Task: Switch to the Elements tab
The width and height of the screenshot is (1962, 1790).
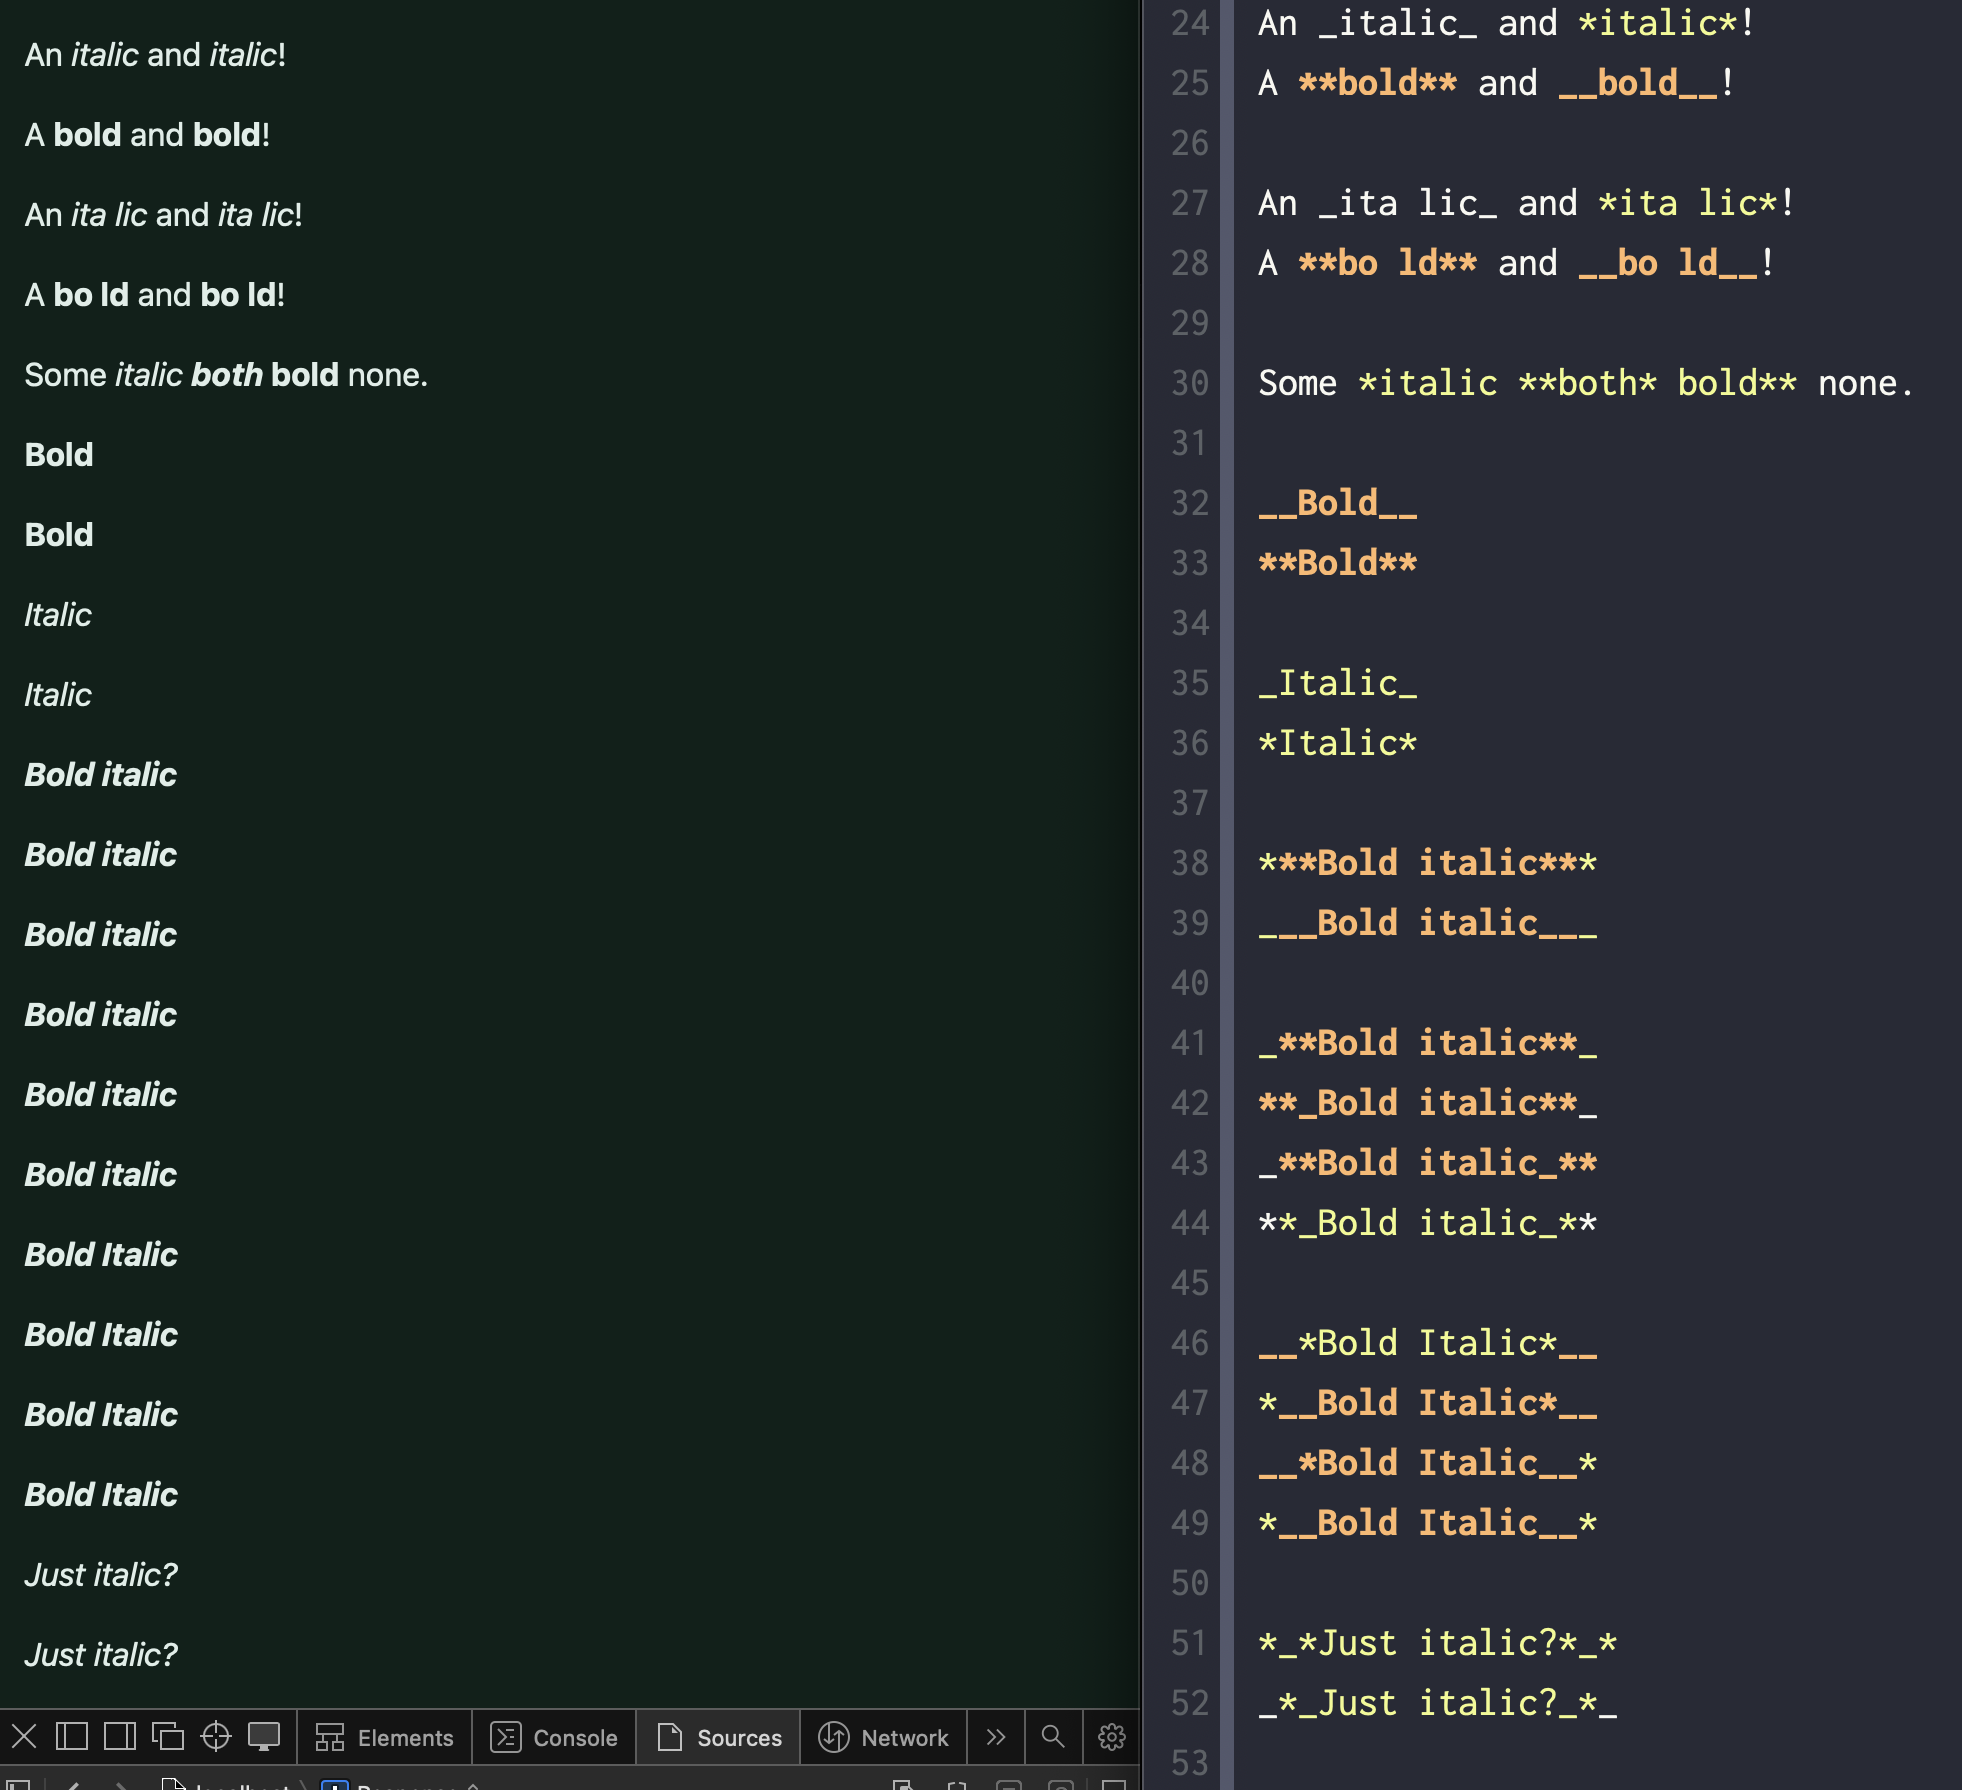Action: click(384, 1738)
